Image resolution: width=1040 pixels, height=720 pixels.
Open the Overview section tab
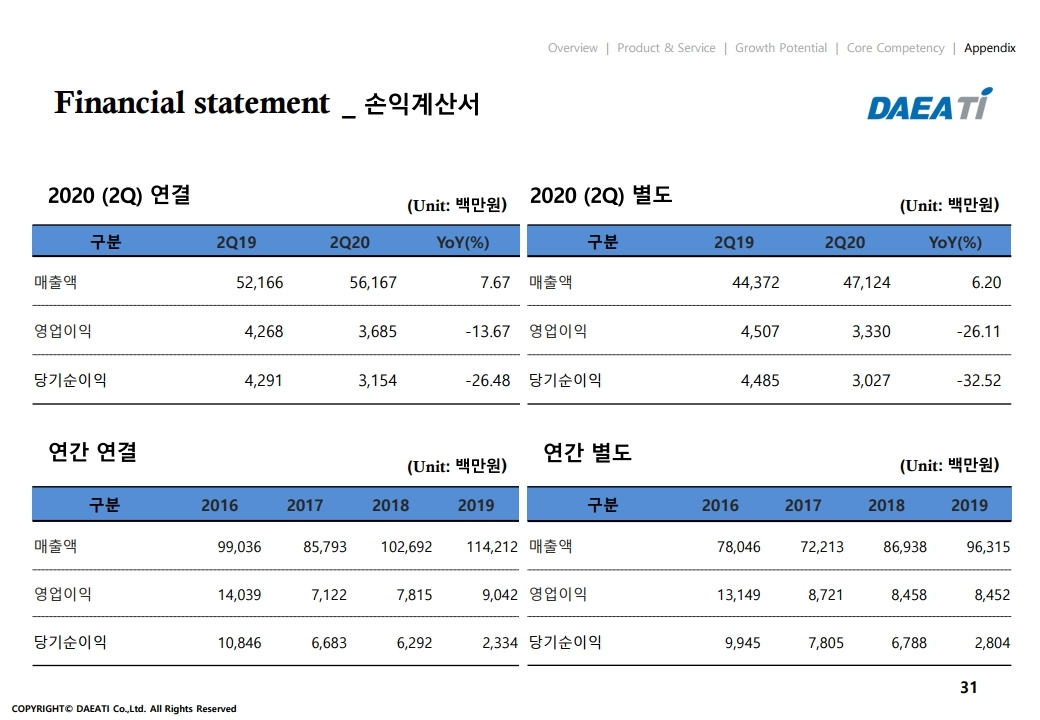[x=572, y=48]
